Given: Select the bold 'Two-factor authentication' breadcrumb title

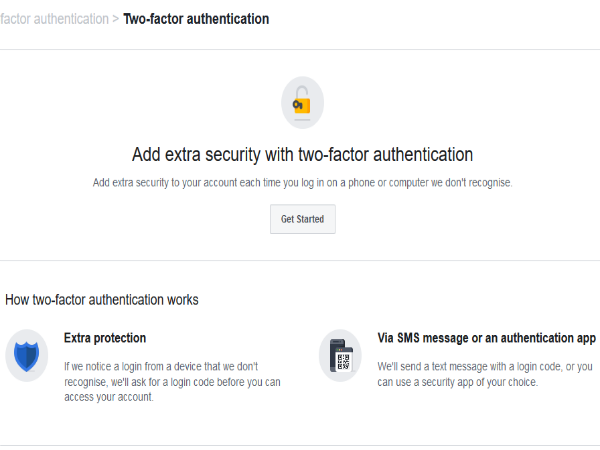Looking at the screenshot, I should (x=196, y=19).
